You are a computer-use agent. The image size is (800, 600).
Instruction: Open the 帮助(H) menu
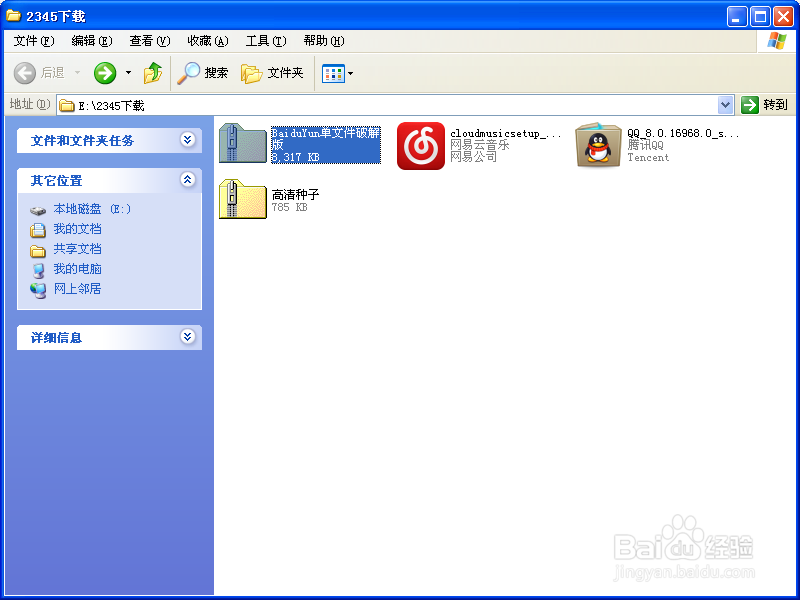323,41
